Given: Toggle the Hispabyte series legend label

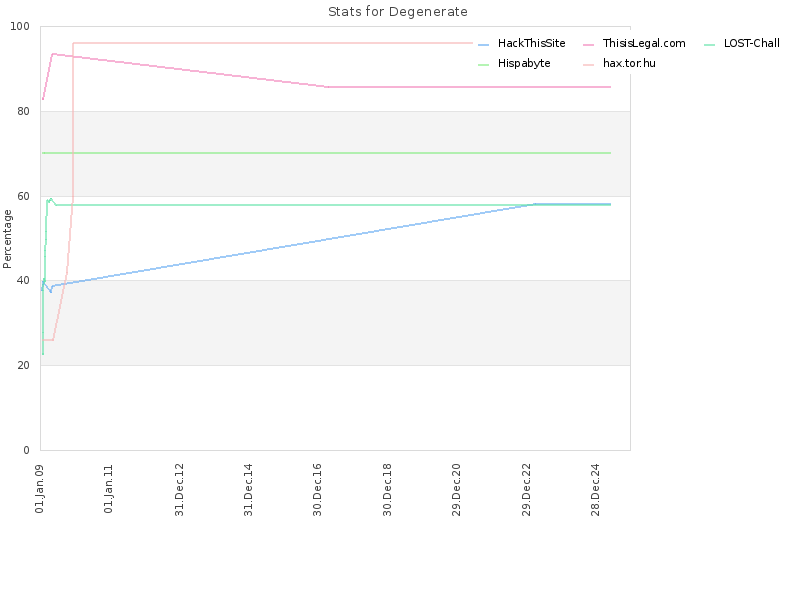Looking at the screenshot, I should [x=524, y=63].
